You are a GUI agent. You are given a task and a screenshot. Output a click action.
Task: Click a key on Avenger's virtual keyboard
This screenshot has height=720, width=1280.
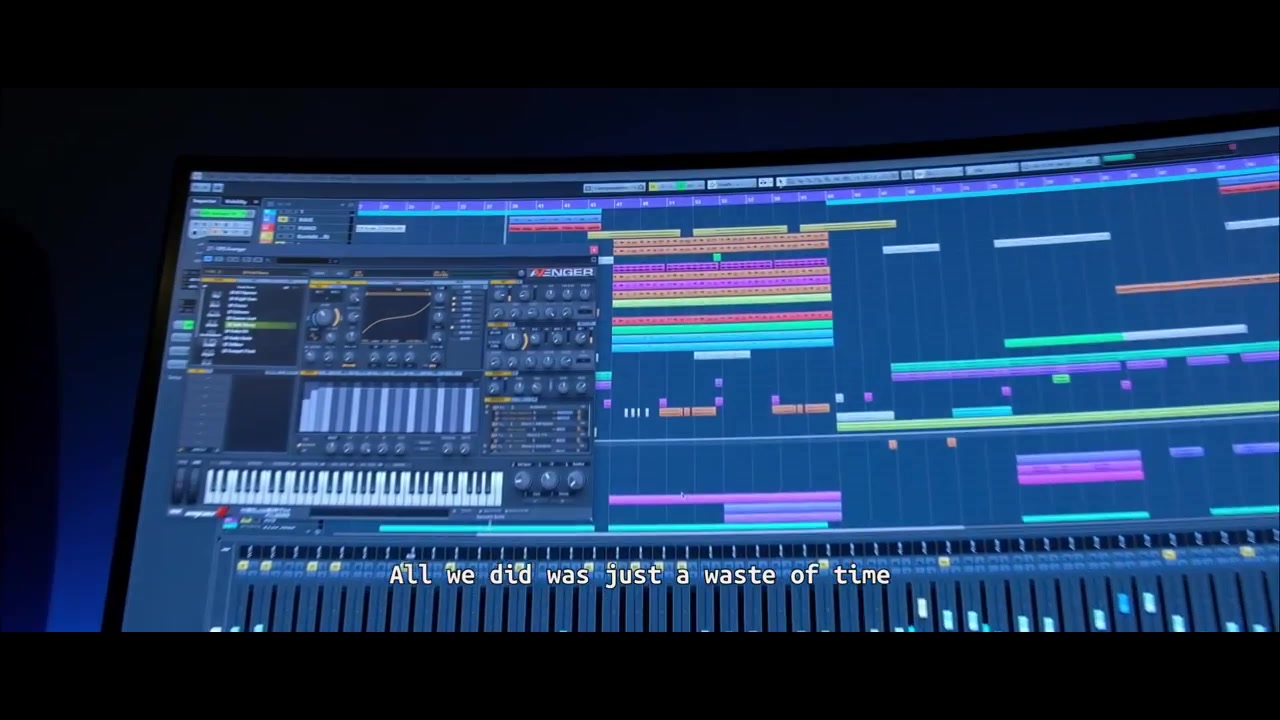pyautogui.click(x=352, y=487)
